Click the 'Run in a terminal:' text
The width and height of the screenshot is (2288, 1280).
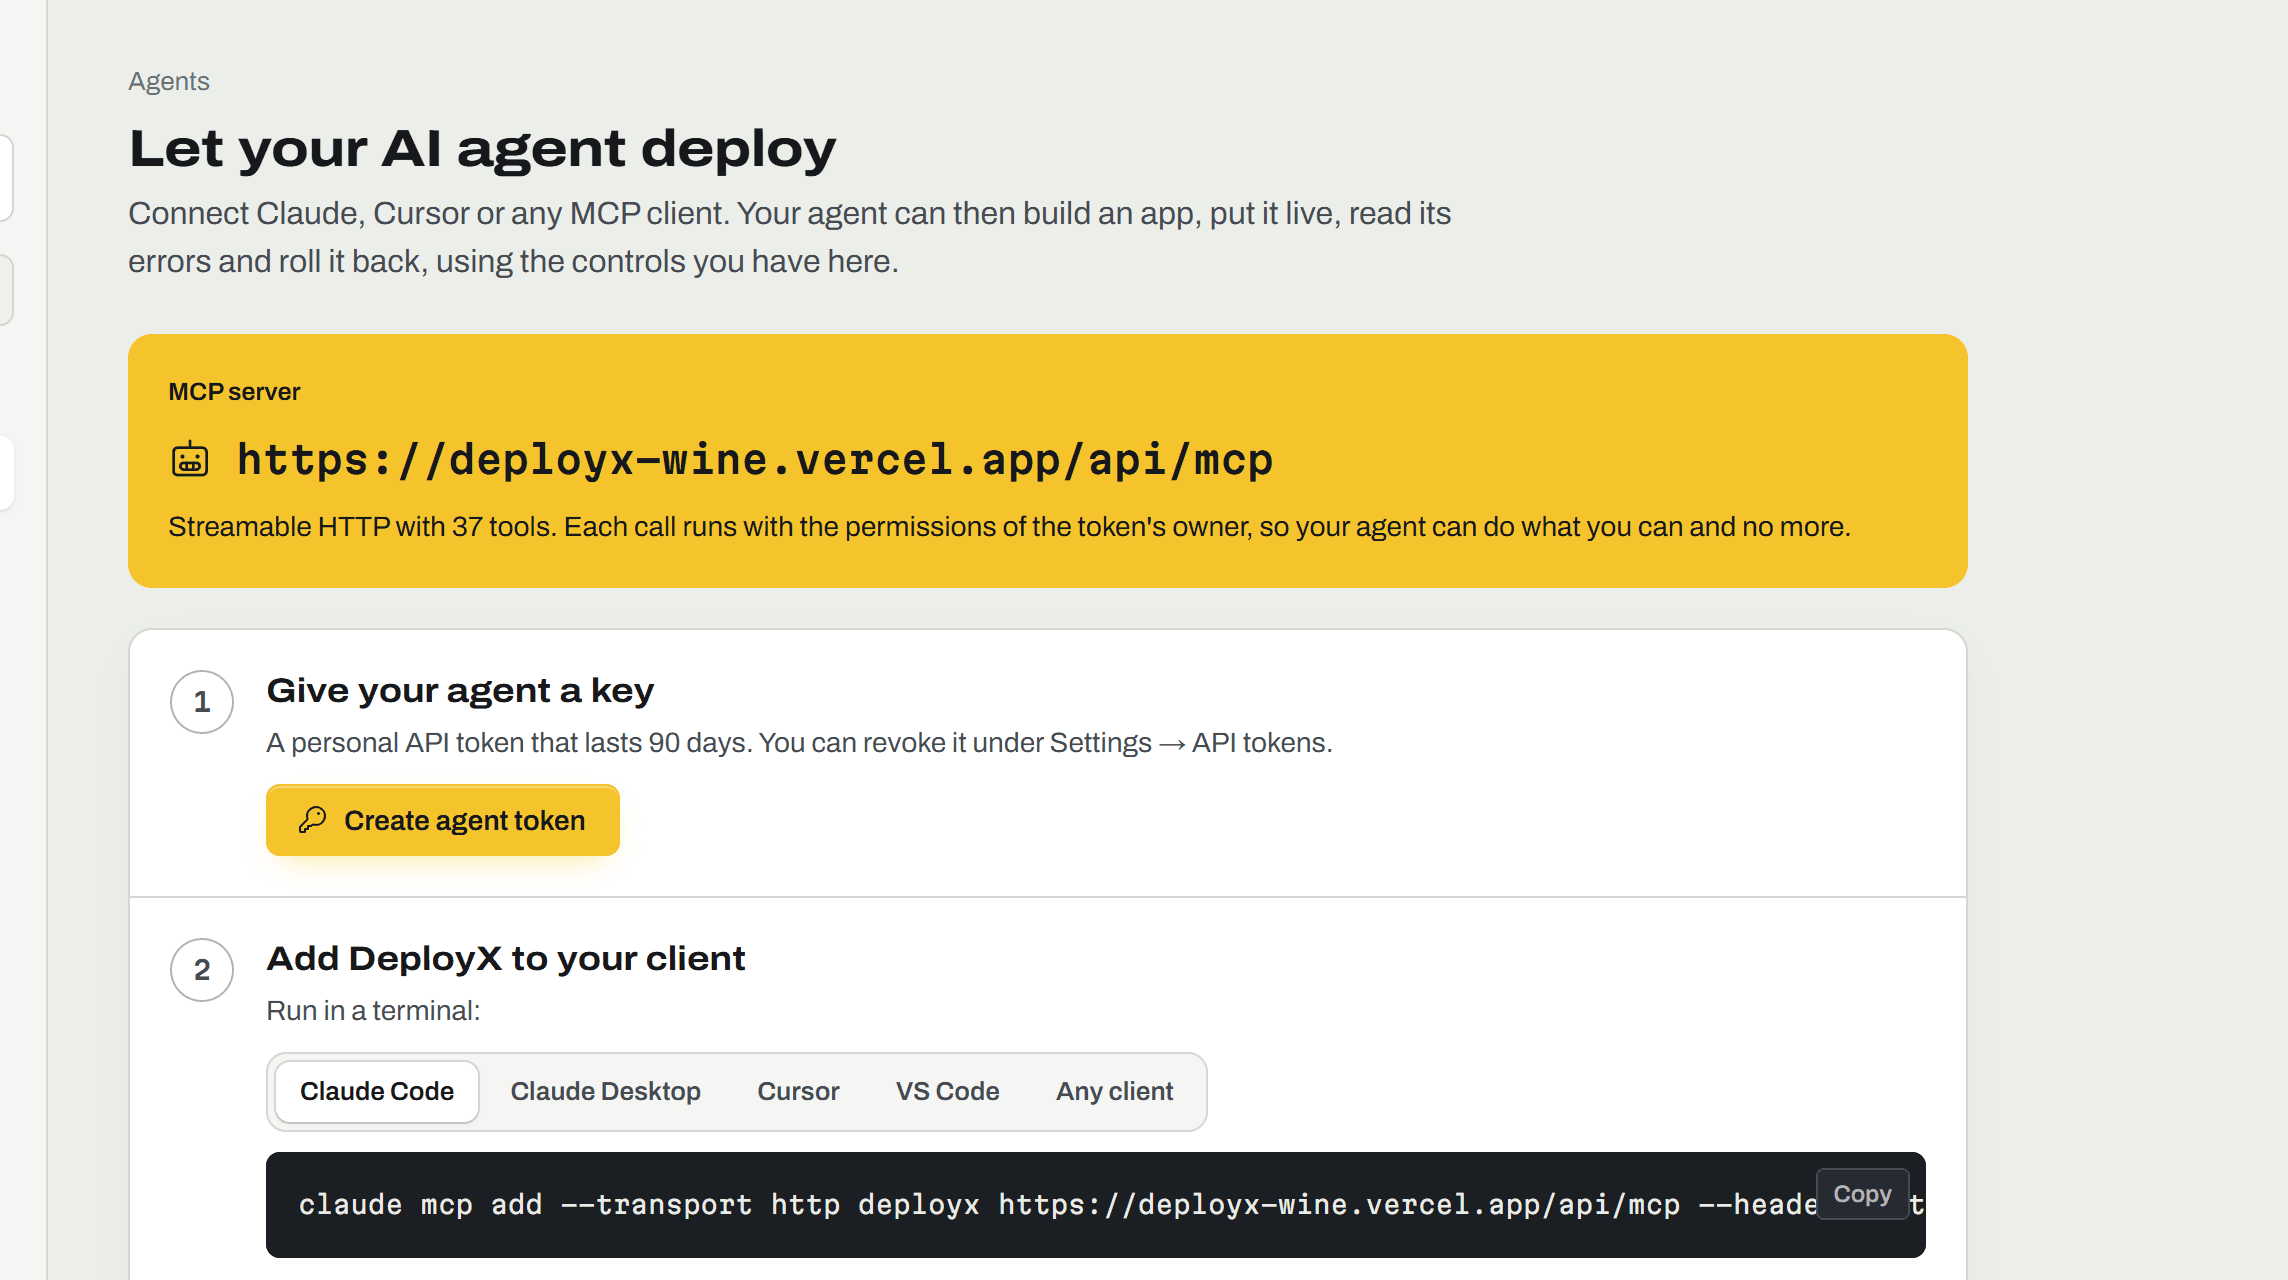point(373,1011)
